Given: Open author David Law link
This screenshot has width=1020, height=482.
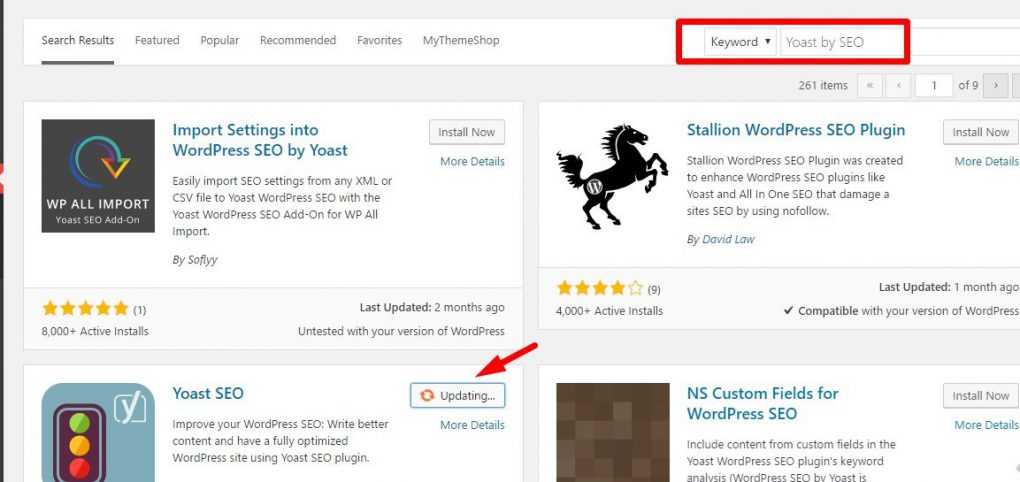Looking at the screenshot, I should (x=728, y=239).
